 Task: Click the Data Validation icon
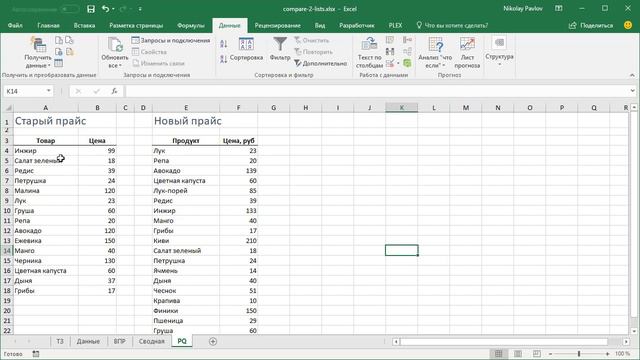[x=390, y=63]
